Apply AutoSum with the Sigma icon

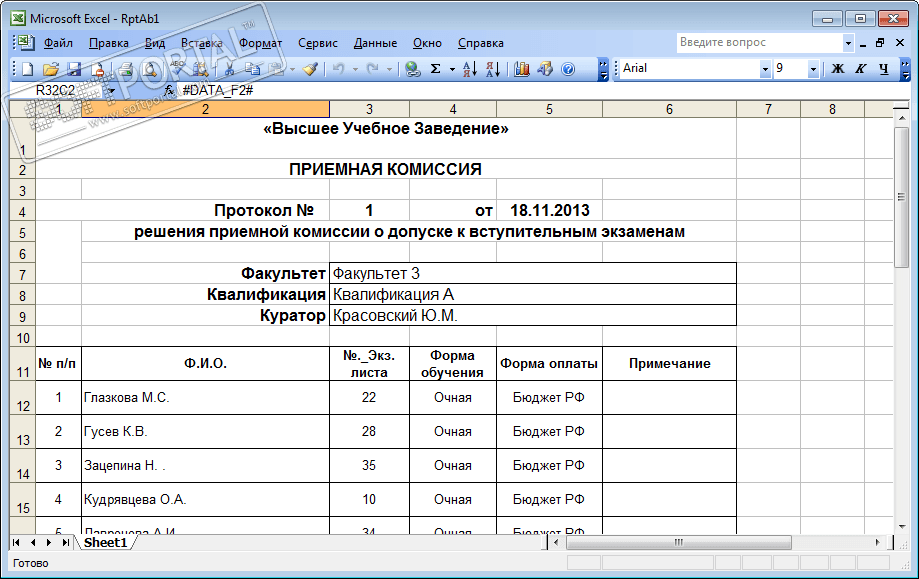(435, 69)
